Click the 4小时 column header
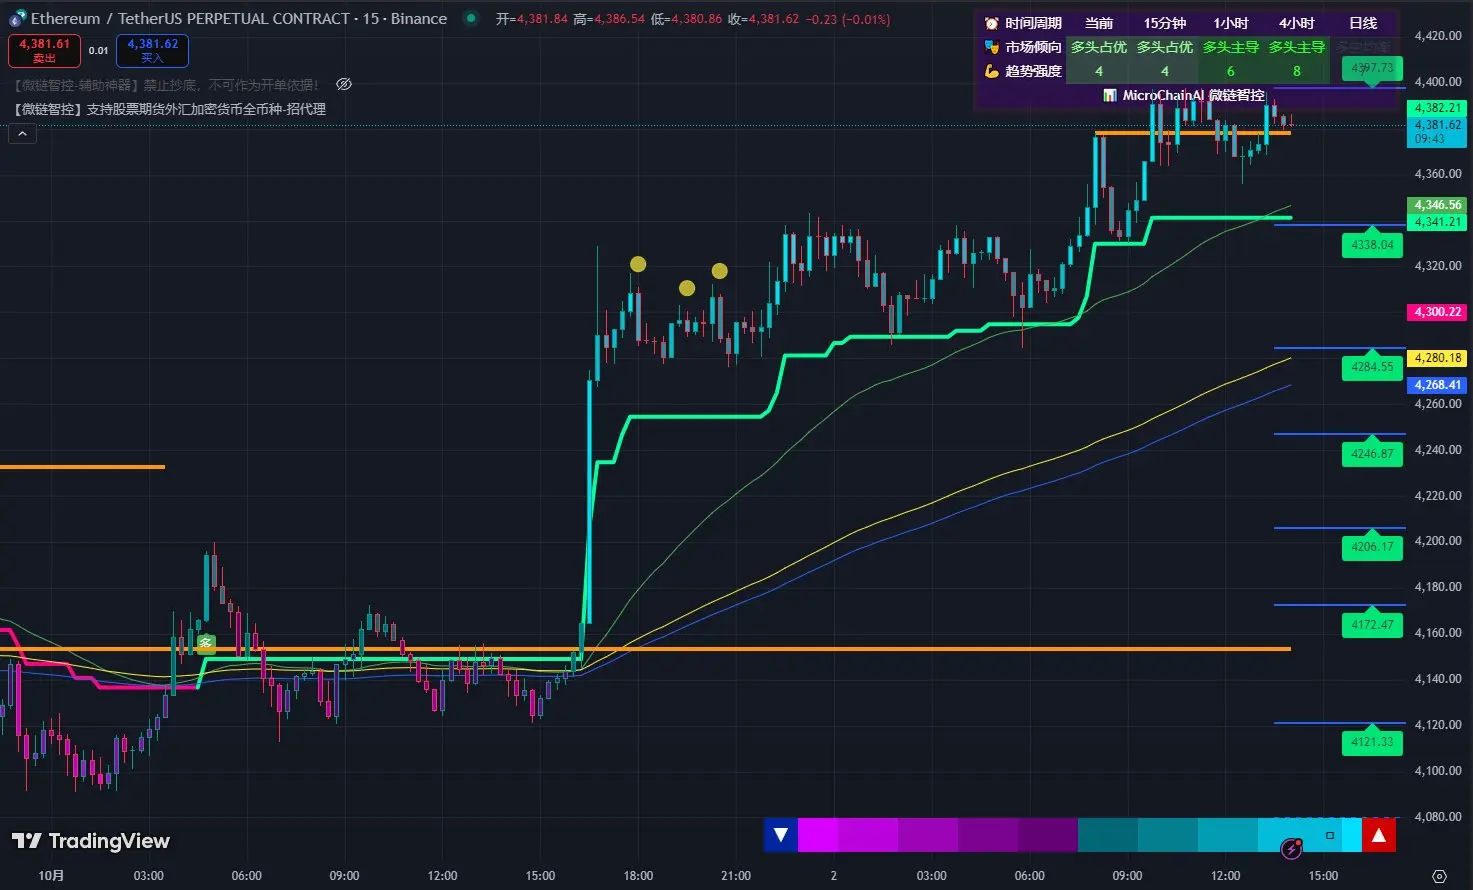The width and height of the screenshot is (1473, 890). pos(1296,23)
